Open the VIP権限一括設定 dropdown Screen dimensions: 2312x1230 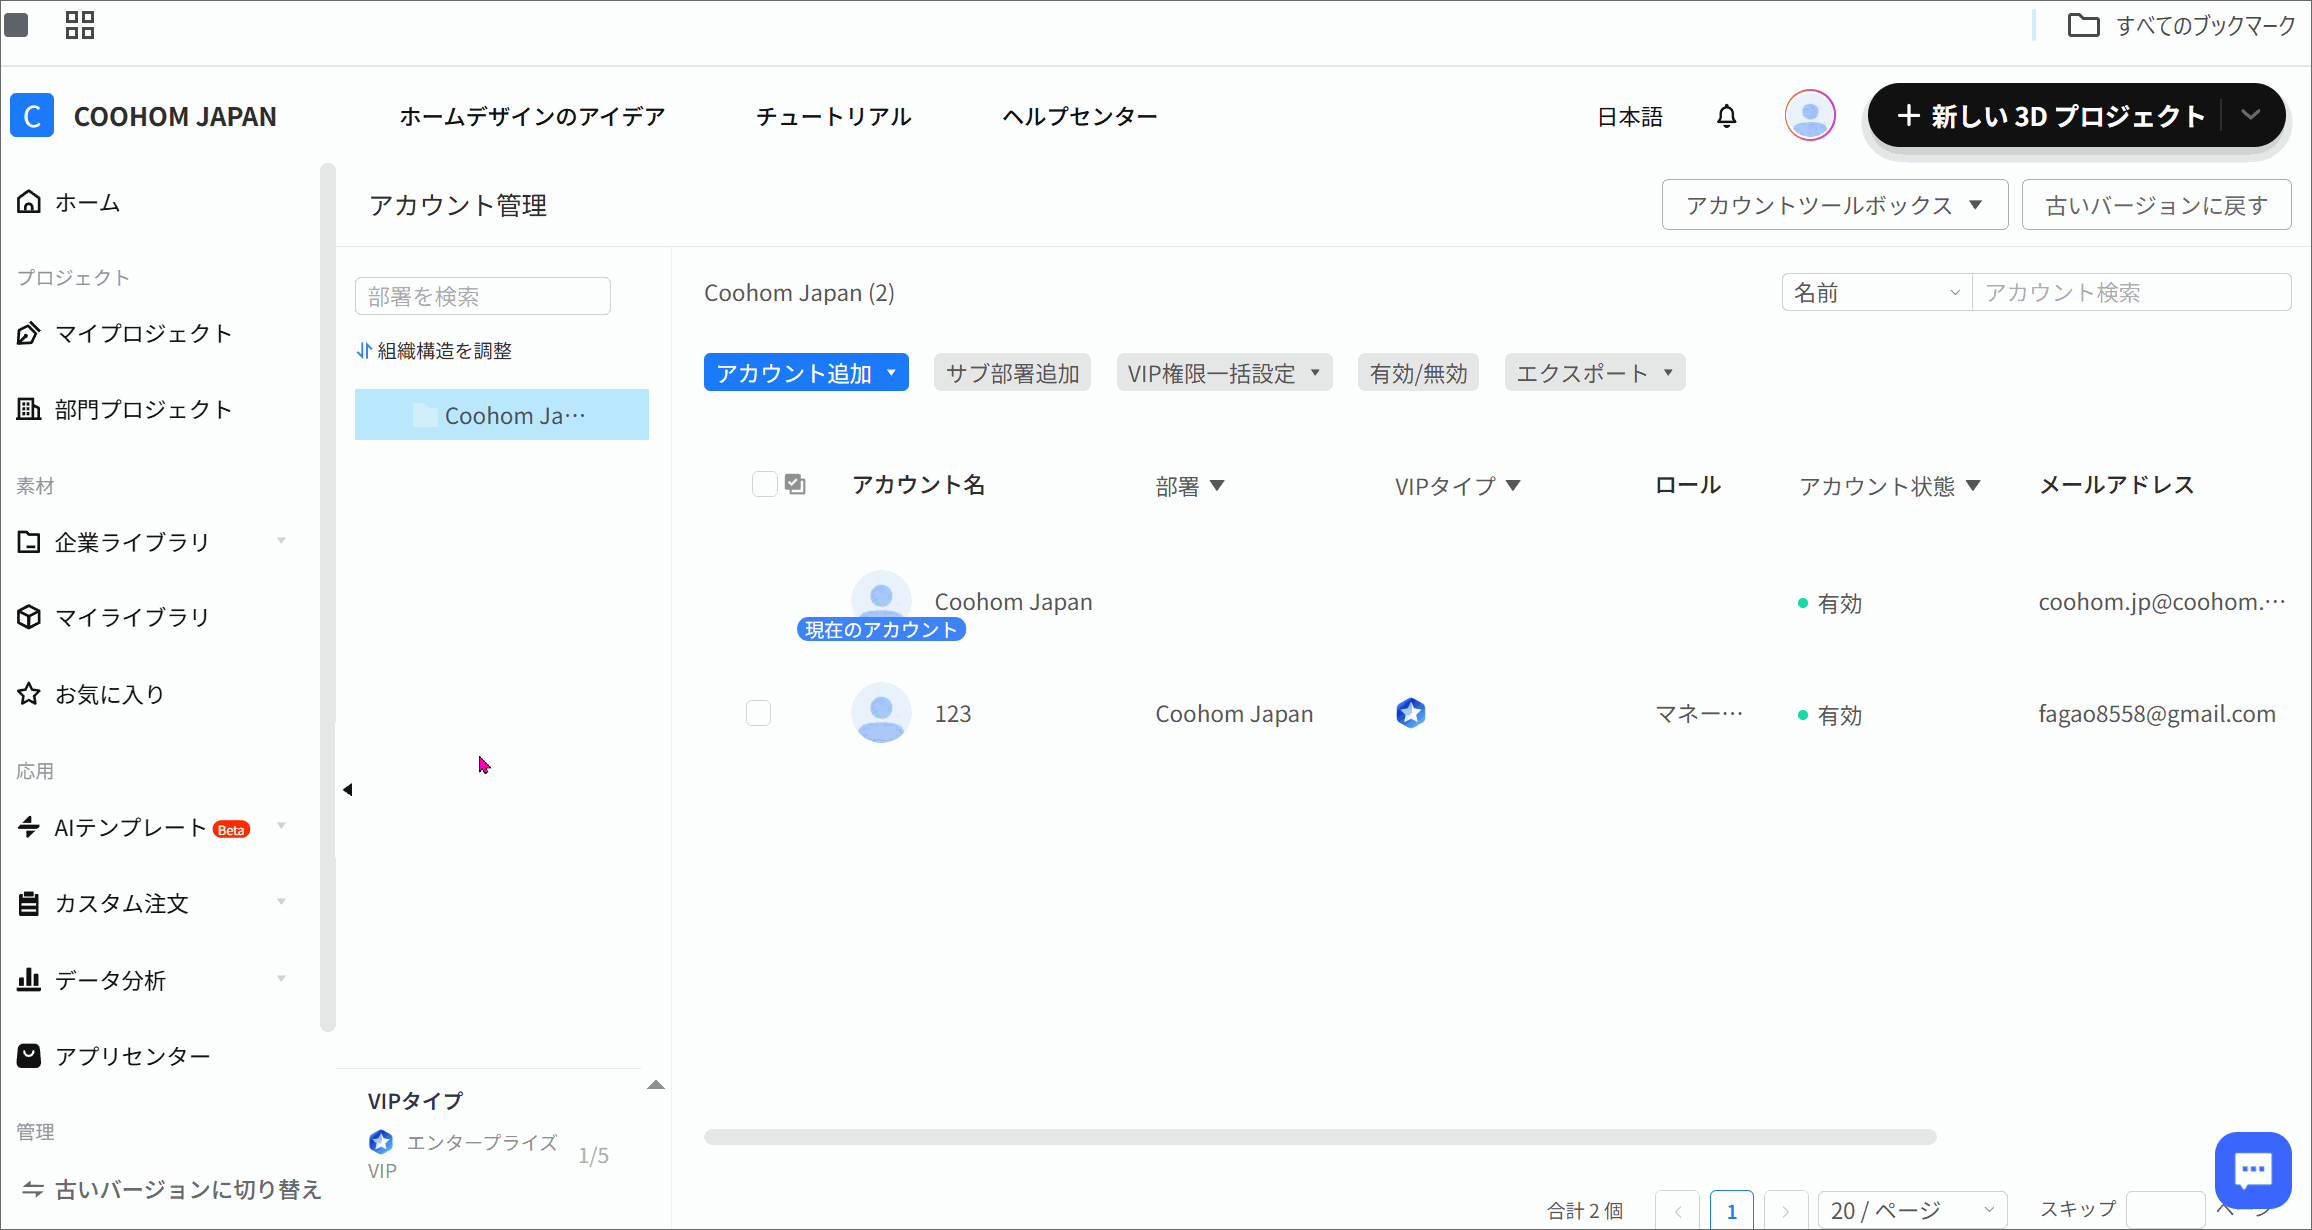1224,373
